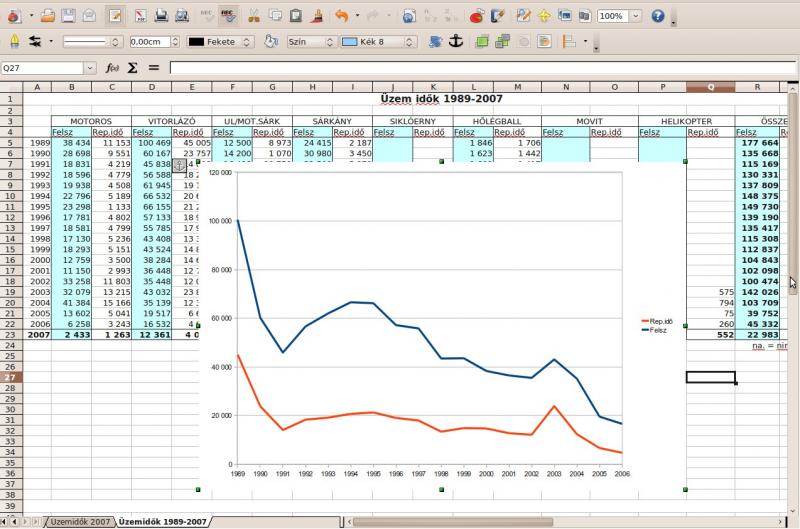800x529 pixels.
Task: Toggle AutoSpellcheck on the toolbar
Action: point(228,16)
